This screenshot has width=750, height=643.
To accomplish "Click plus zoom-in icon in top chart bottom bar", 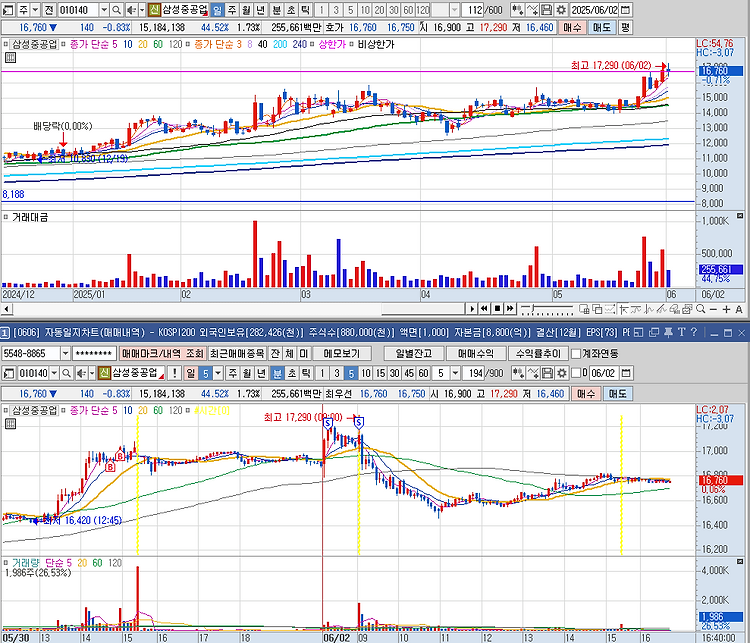I will [726, 310].
